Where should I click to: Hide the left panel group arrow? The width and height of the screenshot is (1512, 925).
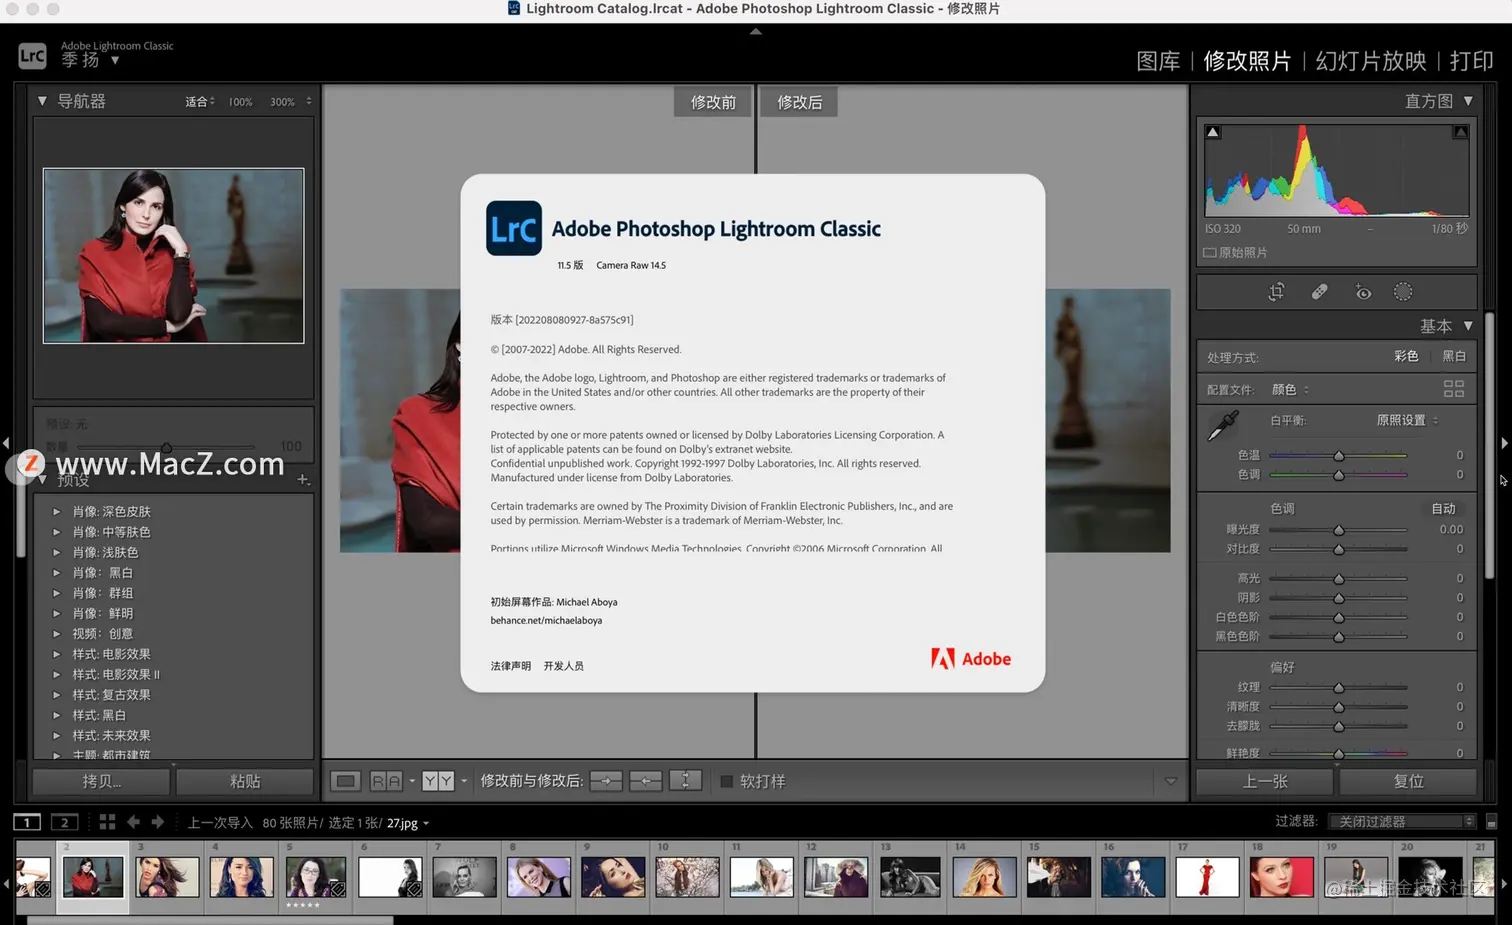(x=6, y=443)
